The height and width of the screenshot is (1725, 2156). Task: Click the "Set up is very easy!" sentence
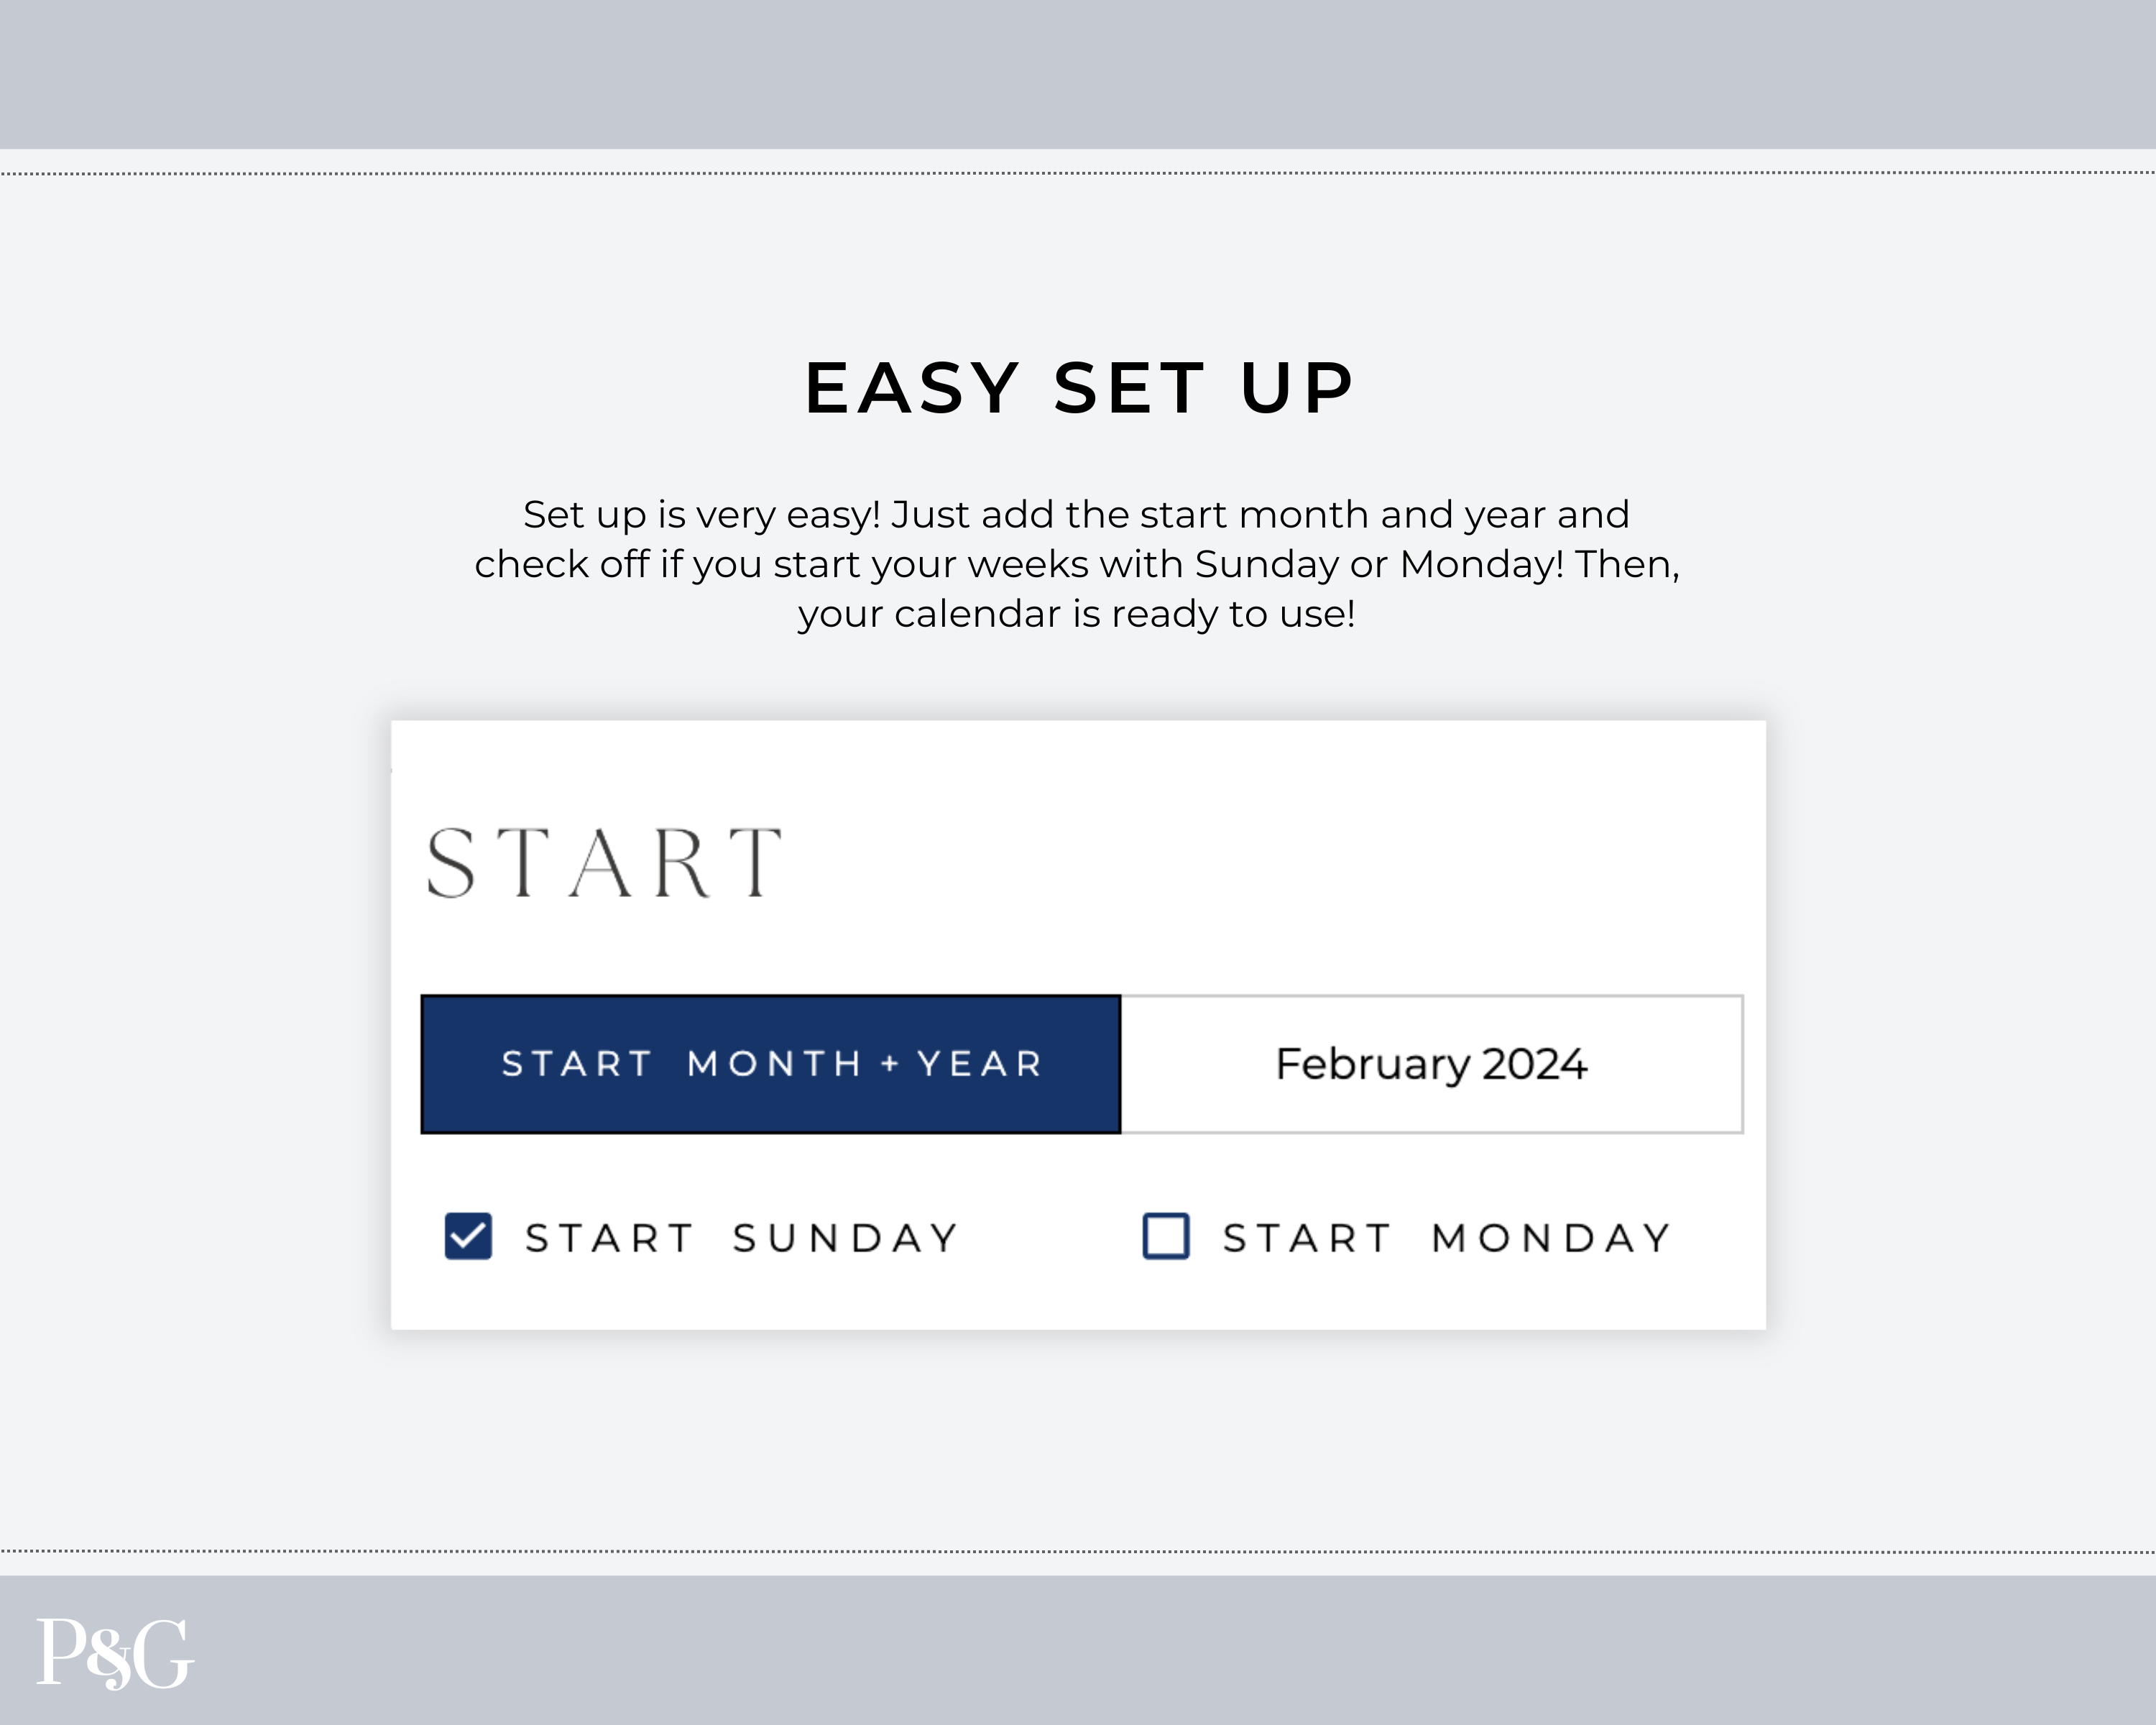[x=701, y=515]
